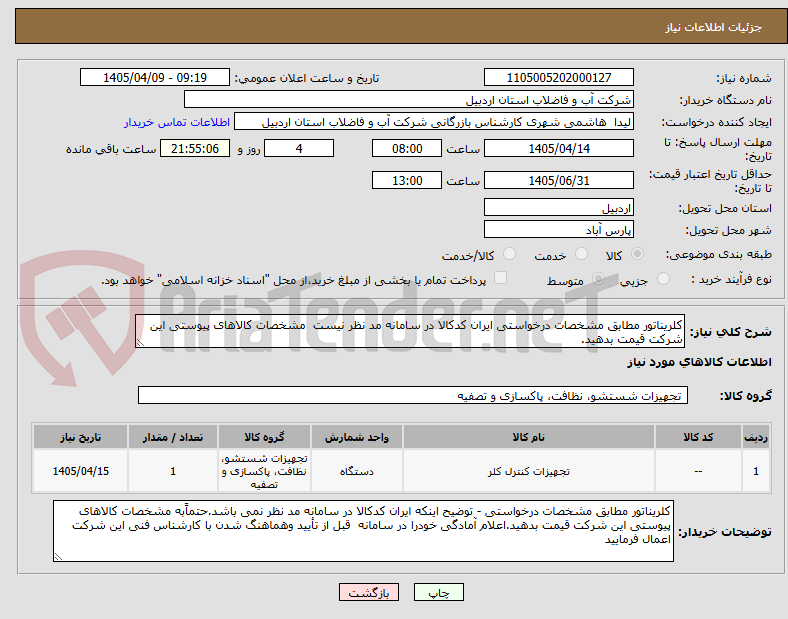The width and height of the screenshot is (788, 619).
Task: Click the جزئیات اطلاعات نیاز header title
Action: [x=714, y=27]
